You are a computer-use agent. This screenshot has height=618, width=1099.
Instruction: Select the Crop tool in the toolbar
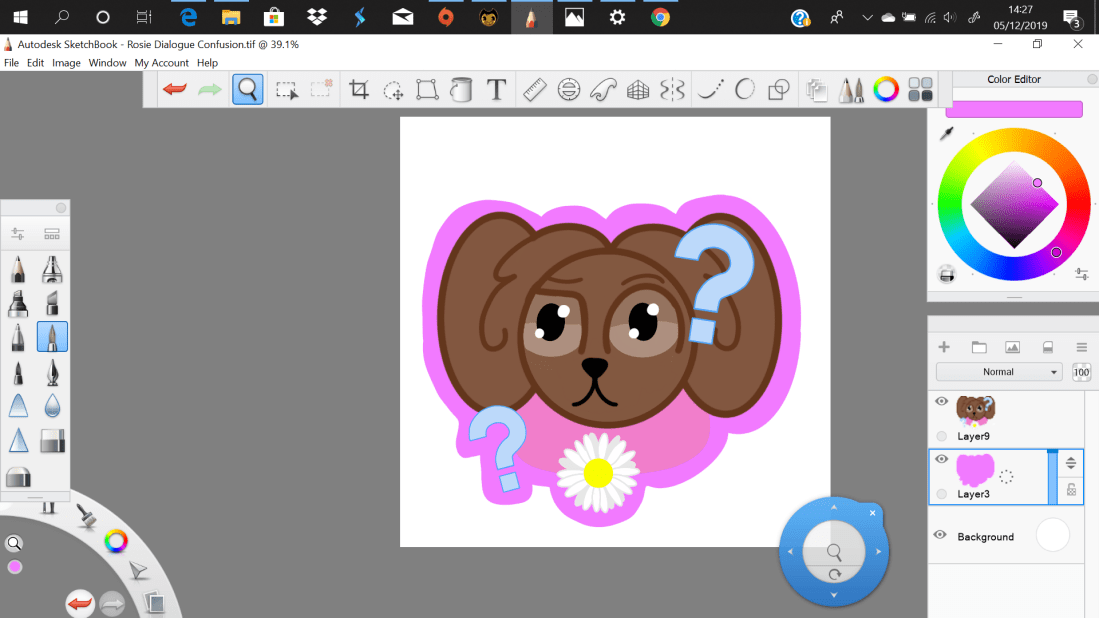pyautogui.click(x=359, y=90)
